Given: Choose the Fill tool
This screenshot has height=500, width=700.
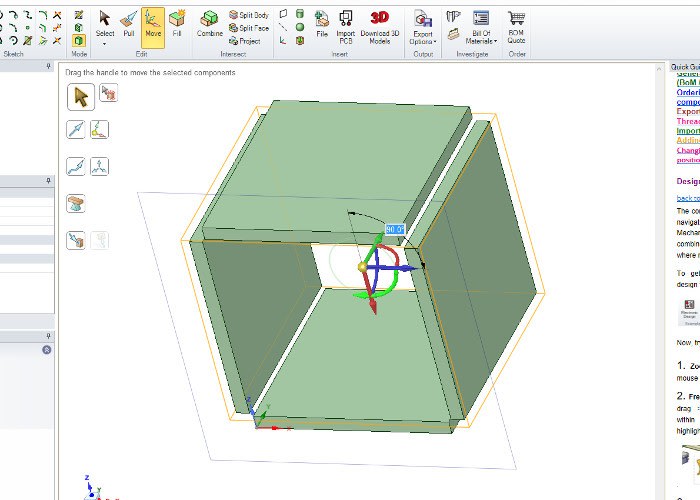Looking at the screenshot, I should coord(177,24).
